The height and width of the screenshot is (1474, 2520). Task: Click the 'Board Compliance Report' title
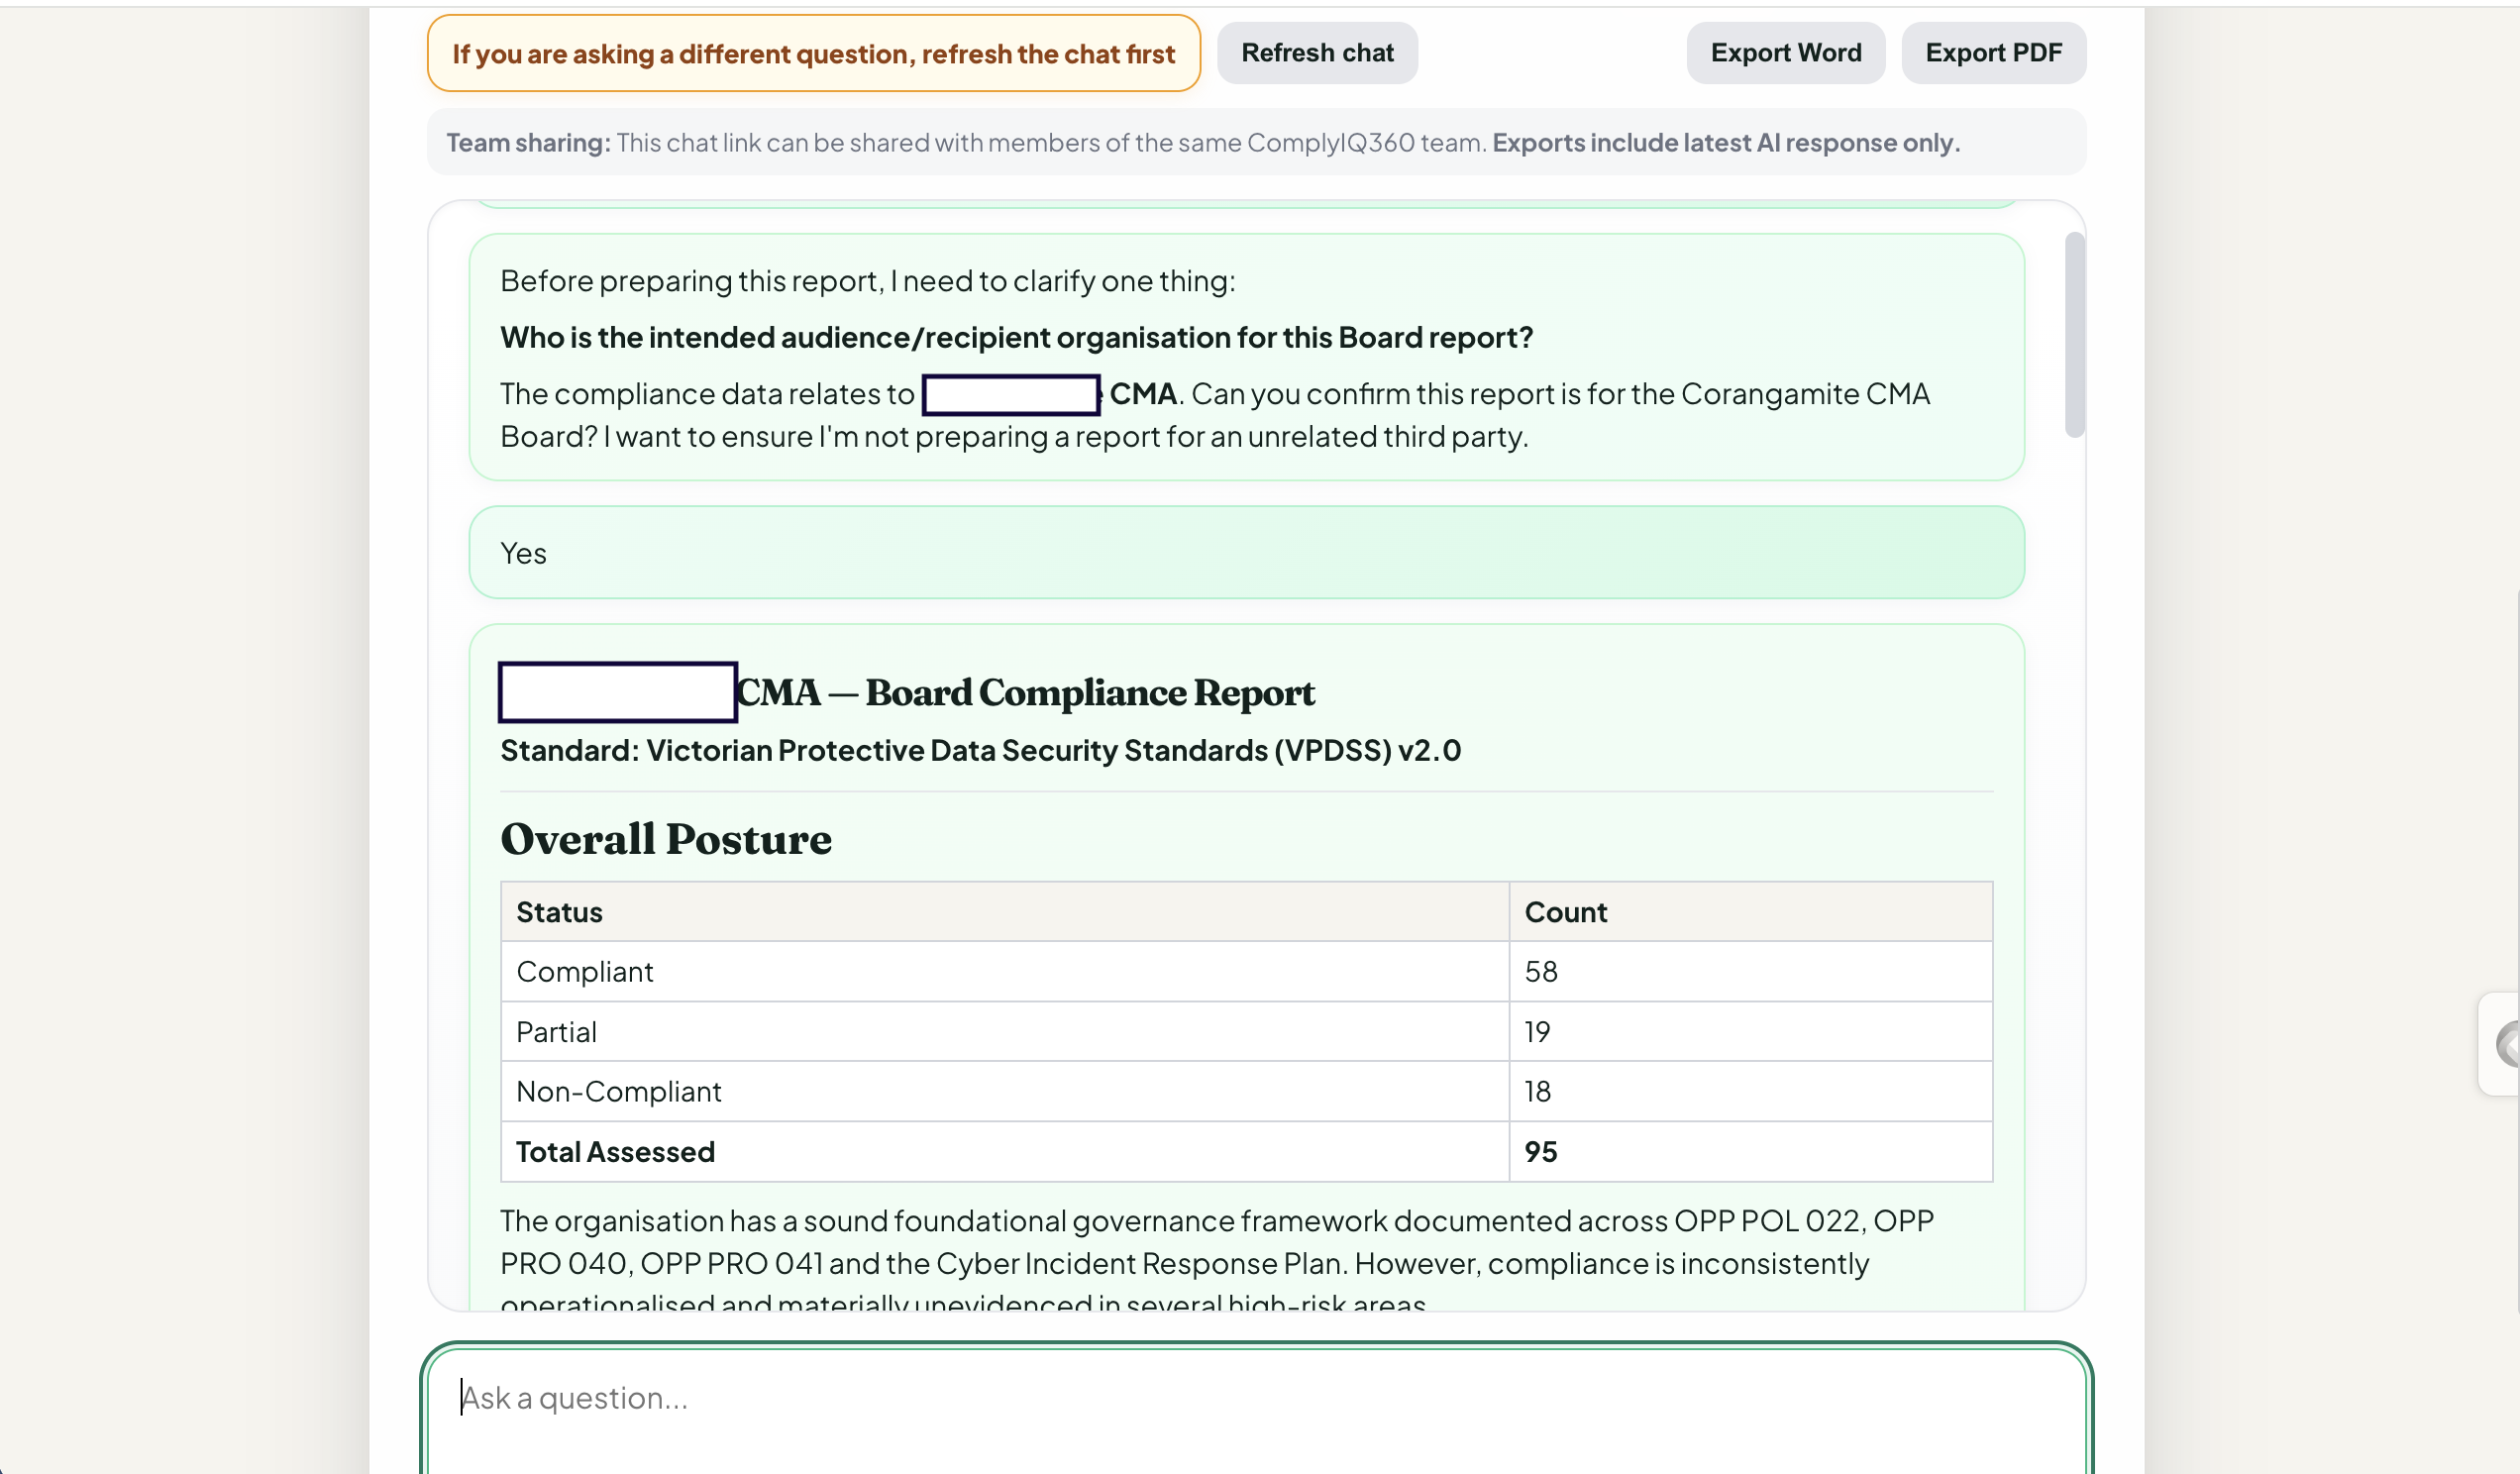(x=1090, y=693)
